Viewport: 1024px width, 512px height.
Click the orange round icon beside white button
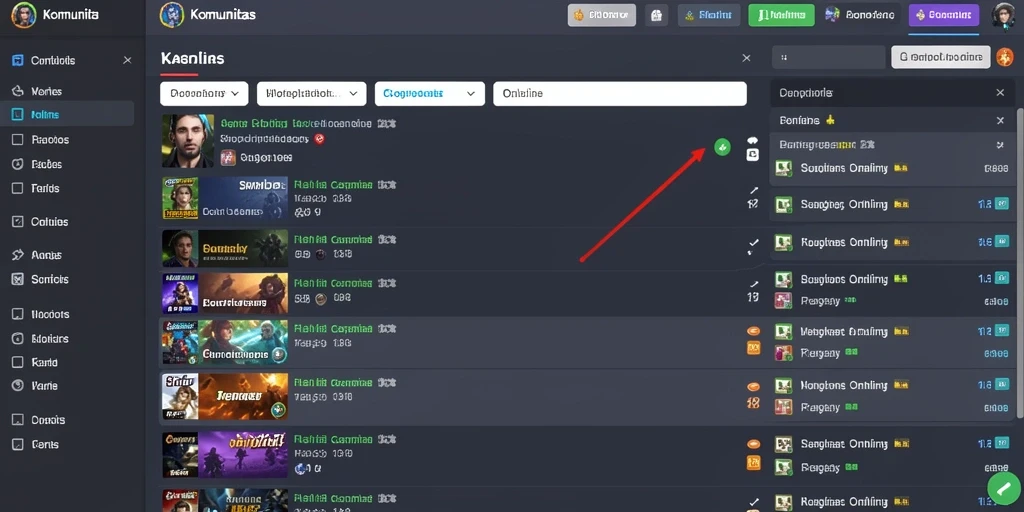pos(1004,57)
